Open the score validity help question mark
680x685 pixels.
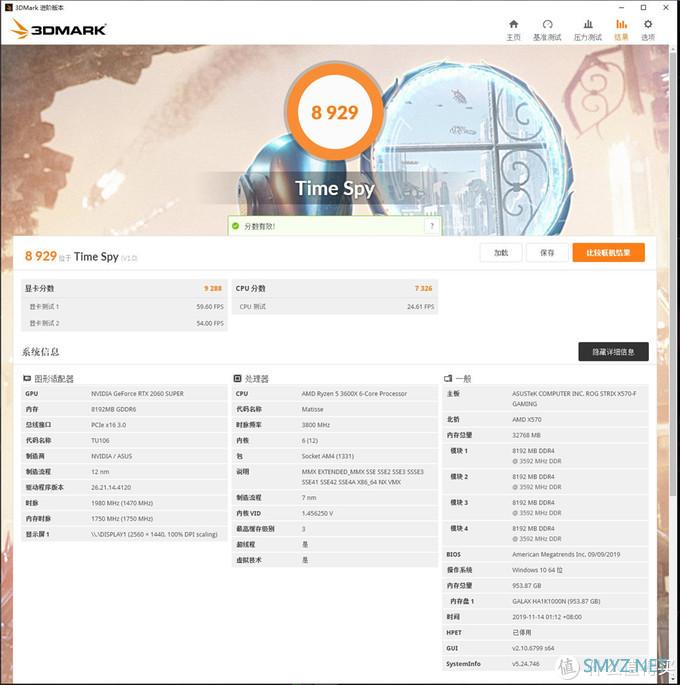[x=431, y=226]
